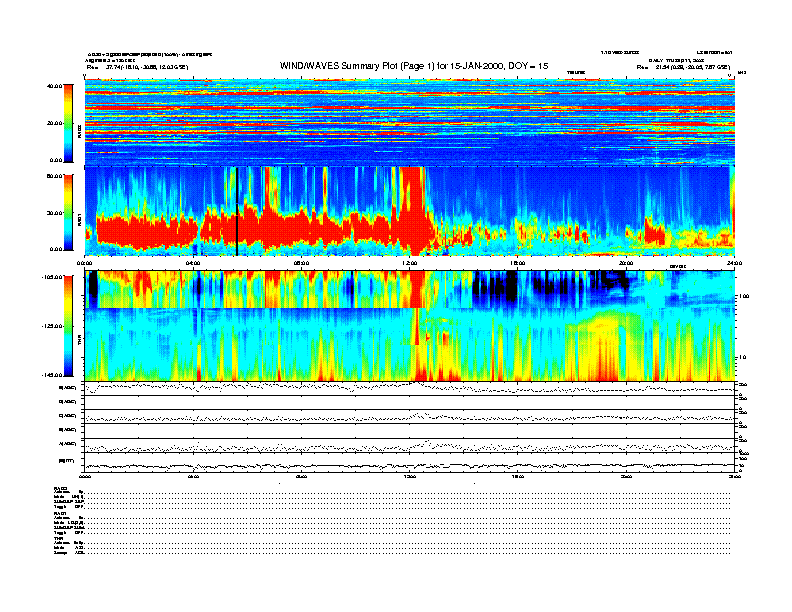792x612 pixels.
Task: Click the 10 frequency label right of TNR
Action: tap(743, 357)
